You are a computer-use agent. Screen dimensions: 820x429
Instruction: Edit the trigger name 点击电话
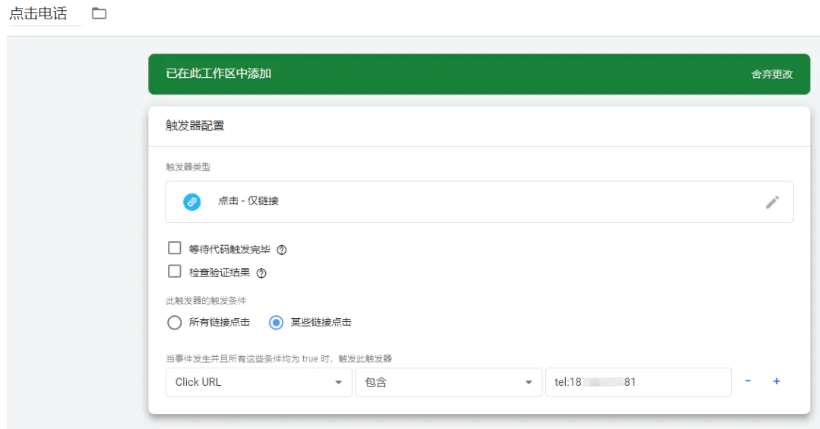[x=38, y=14]
